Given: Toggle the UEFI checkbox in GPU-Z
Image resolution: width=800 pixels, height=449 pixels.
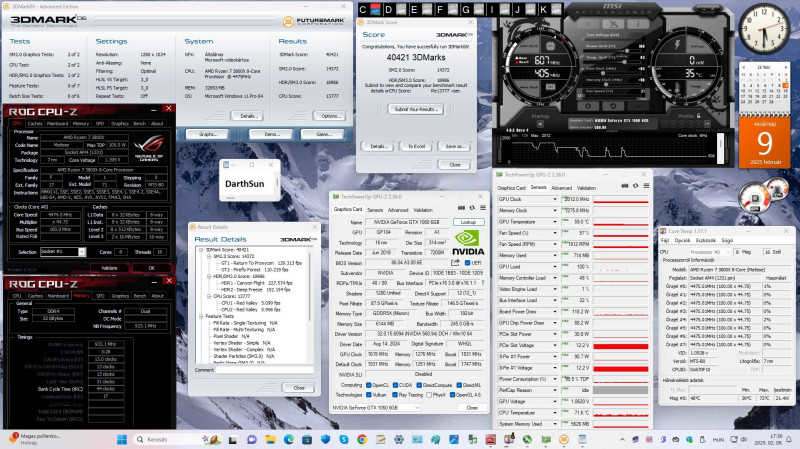Looking at the screenshot, I should [x=467, y=263].
